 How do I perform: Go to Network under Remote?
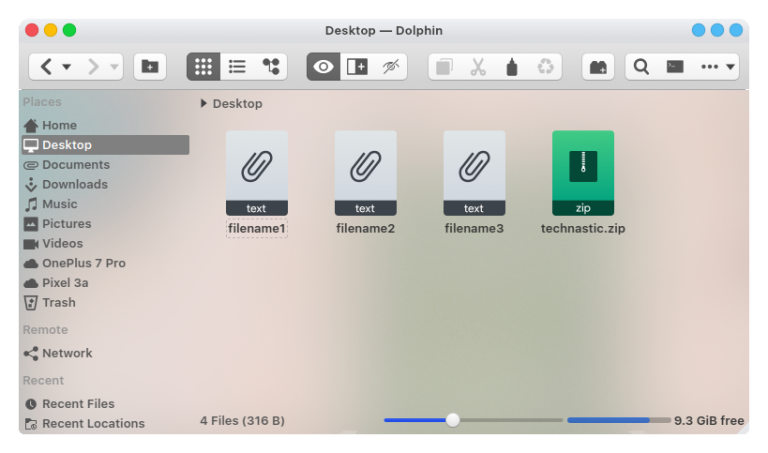coord(67,353)
